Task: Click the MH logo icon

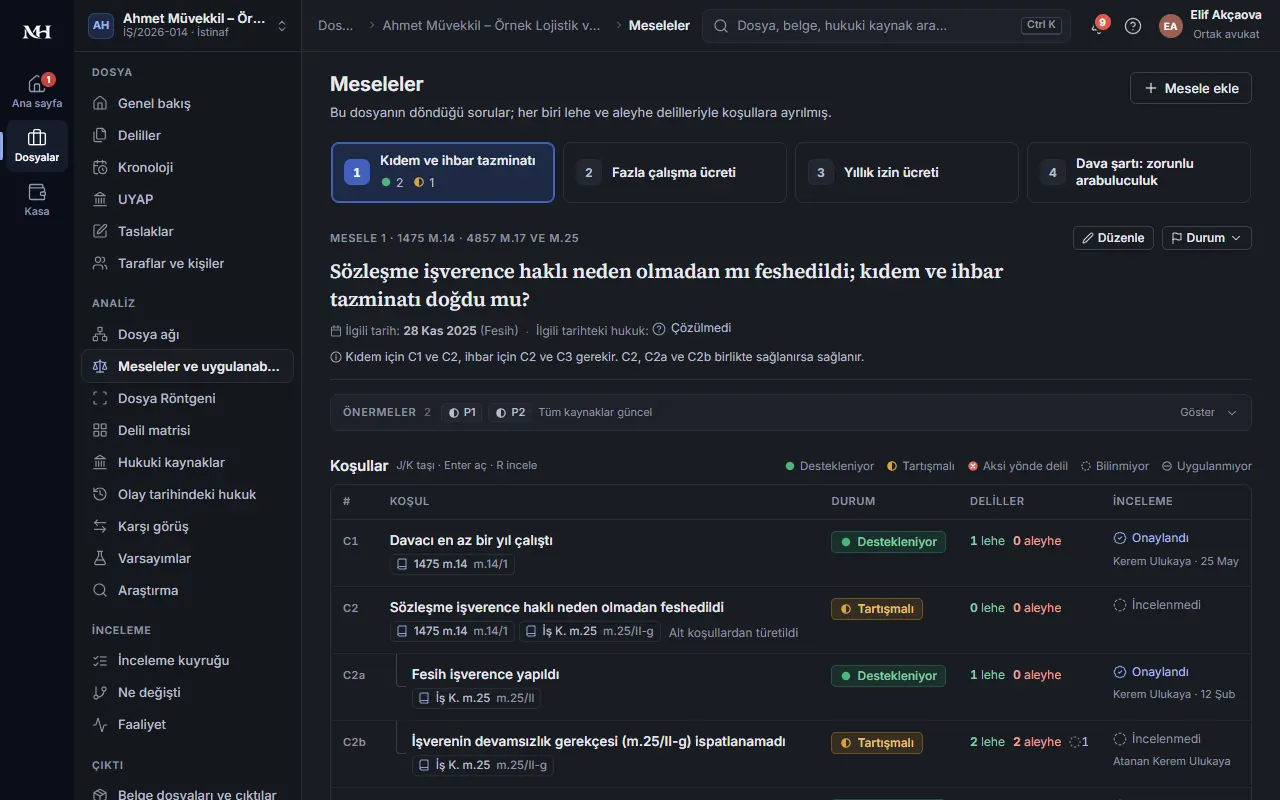Action: 37,32
